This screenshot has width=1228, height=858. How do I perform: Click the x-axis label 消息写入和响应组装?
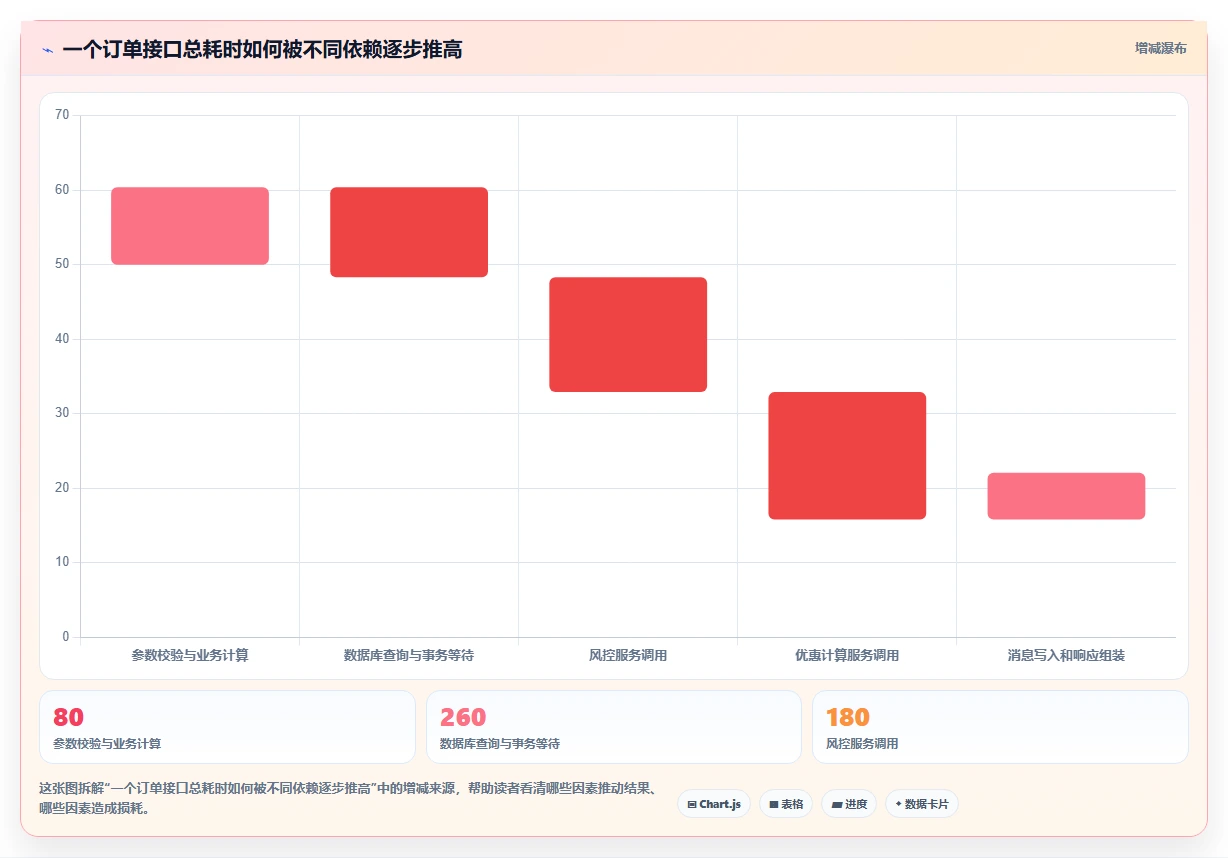tap(1066, 656)
